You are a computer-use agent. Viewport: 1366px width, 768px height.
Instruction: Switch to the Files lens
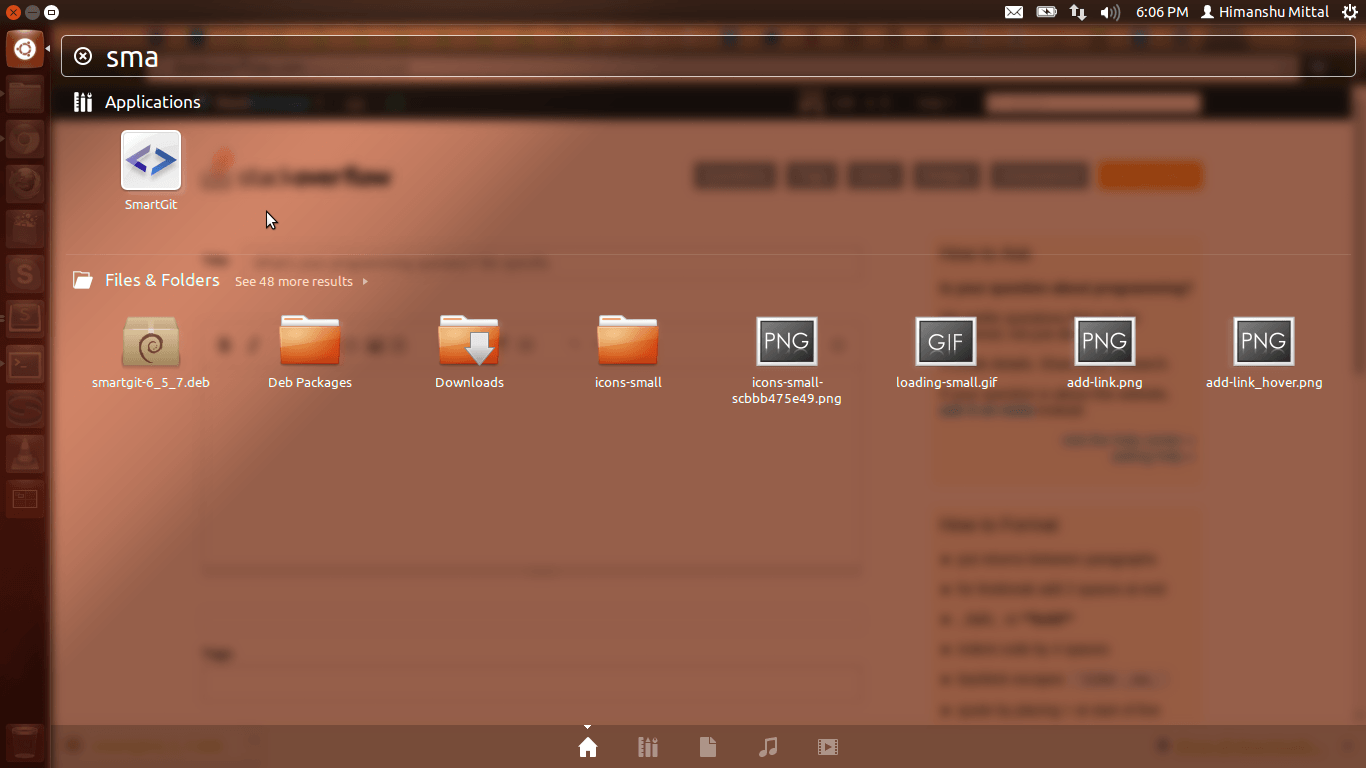pos(708,747)
